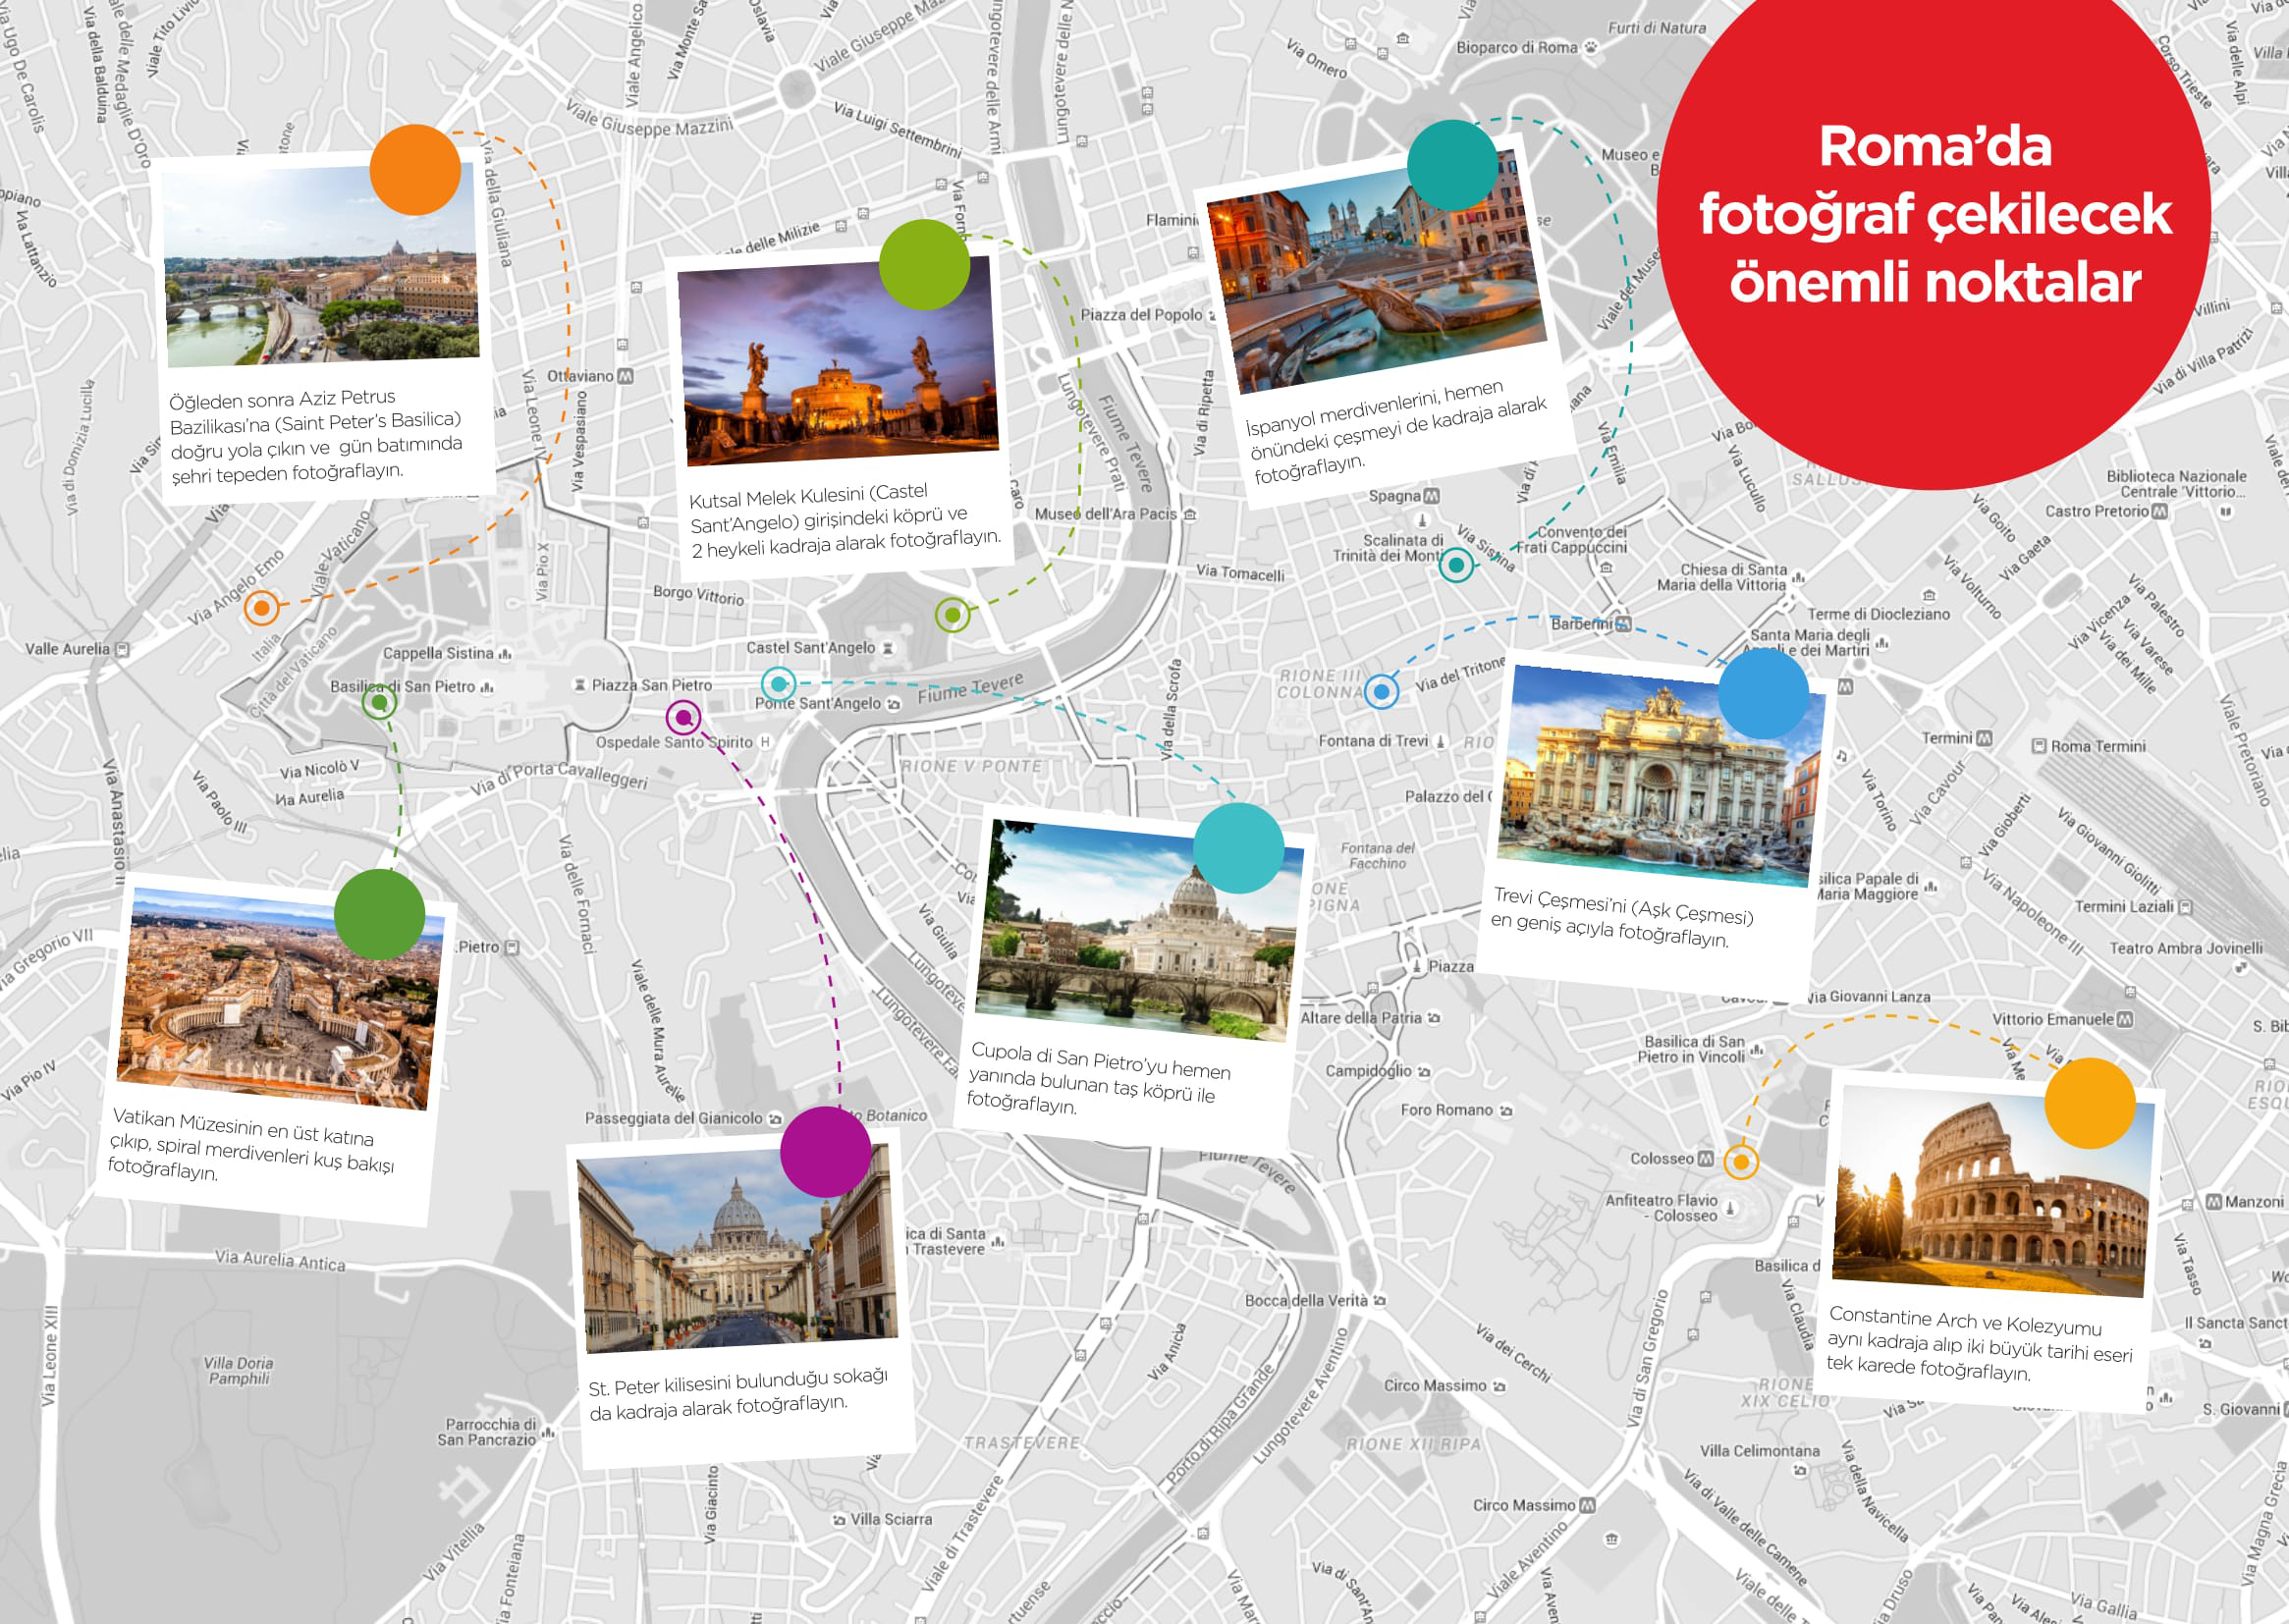Click the 'İspanyol merdivenlerini' caption text
The width and height of the screenshot is (2289, 1624).
(x=1396, y=431)
